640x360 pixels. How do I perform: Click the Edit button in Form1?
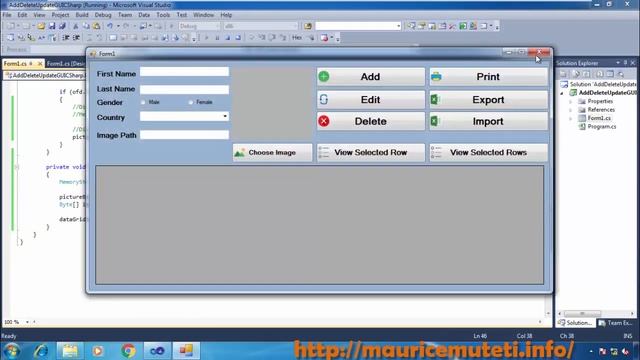point(371,100)
